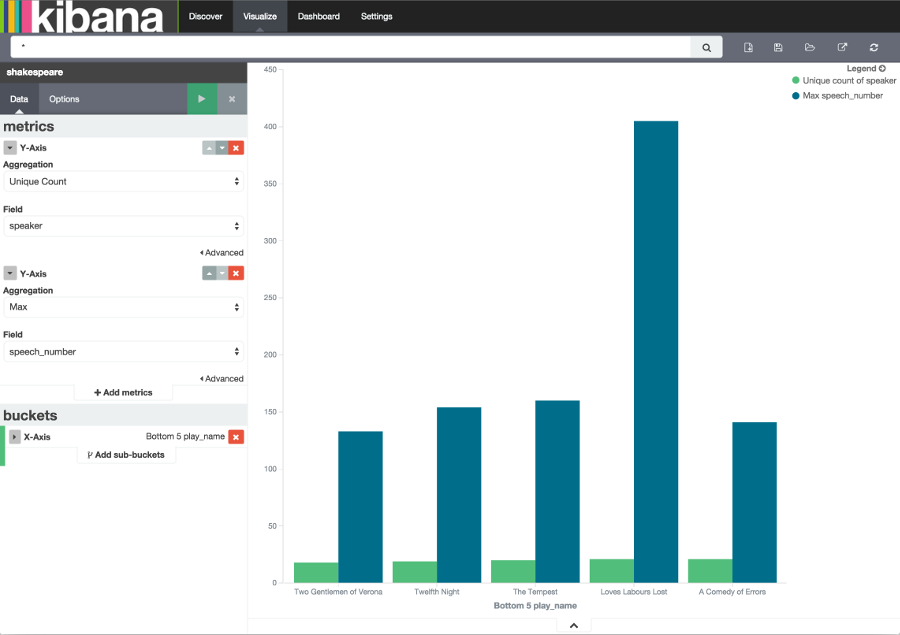The width and height of the screenshot is (900, 635).
Task: Open the Aggregation dropdown showing Unique Count
Action: pos(123,182)
